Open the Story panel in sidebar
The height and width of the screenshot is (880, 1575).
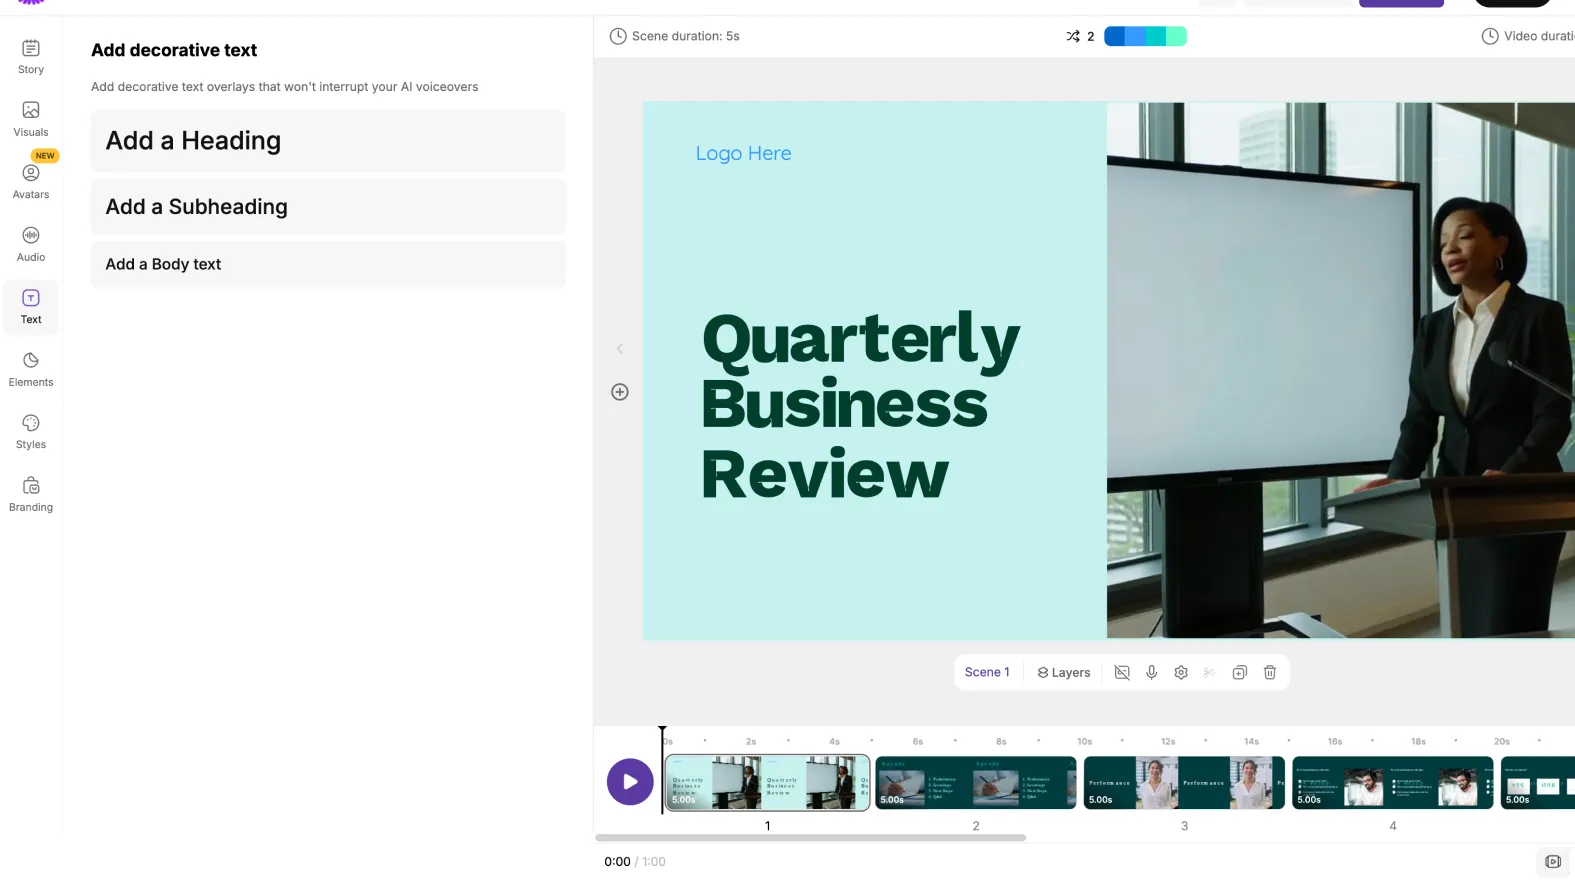(31, 56)
